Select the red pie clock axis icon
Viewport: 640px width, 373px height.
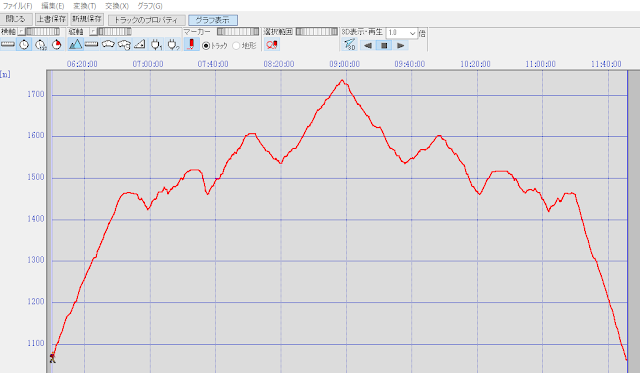click(57, 44)
